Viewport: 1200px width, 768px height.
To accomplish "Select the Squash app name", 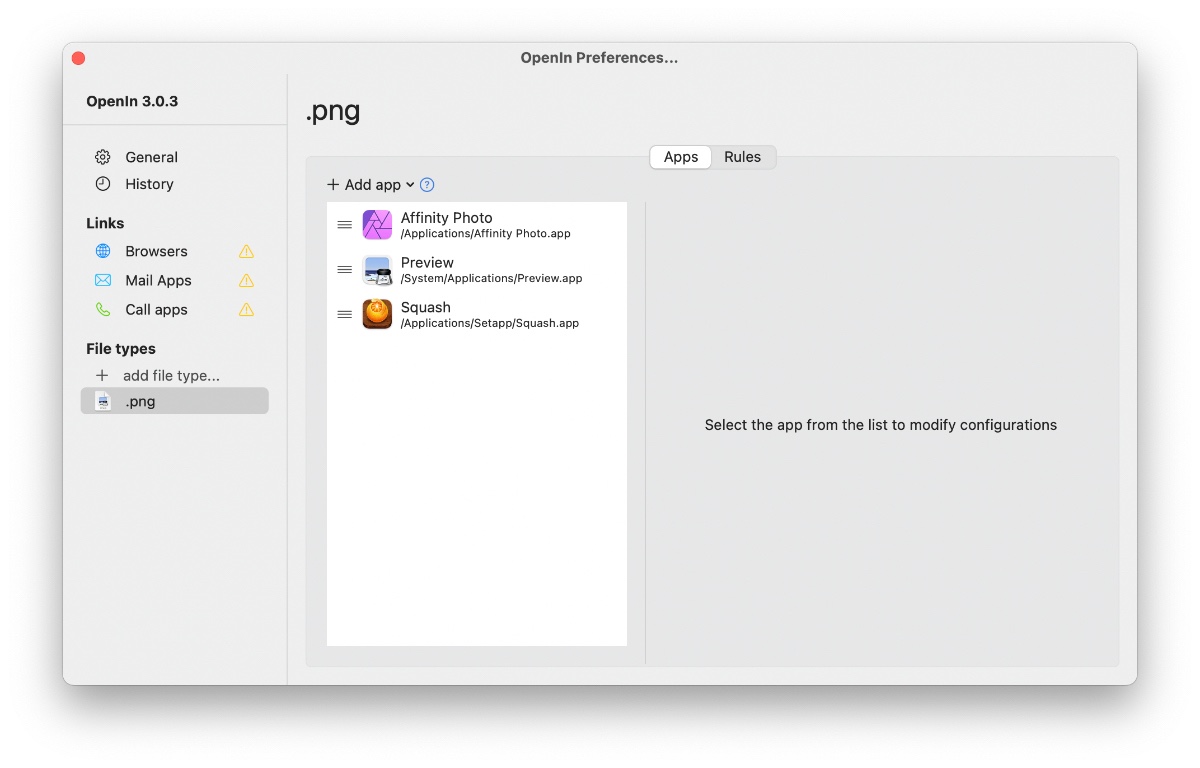I will (425, 307).
